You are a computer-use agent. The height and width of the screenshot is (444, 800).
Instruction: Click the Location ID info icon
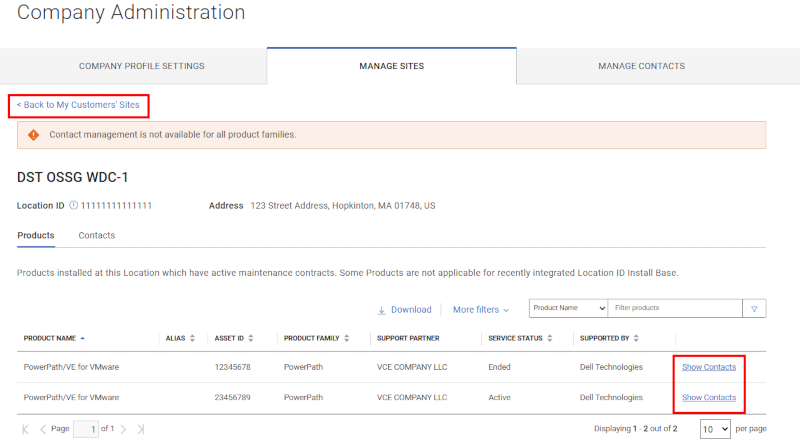click(74, 206)
